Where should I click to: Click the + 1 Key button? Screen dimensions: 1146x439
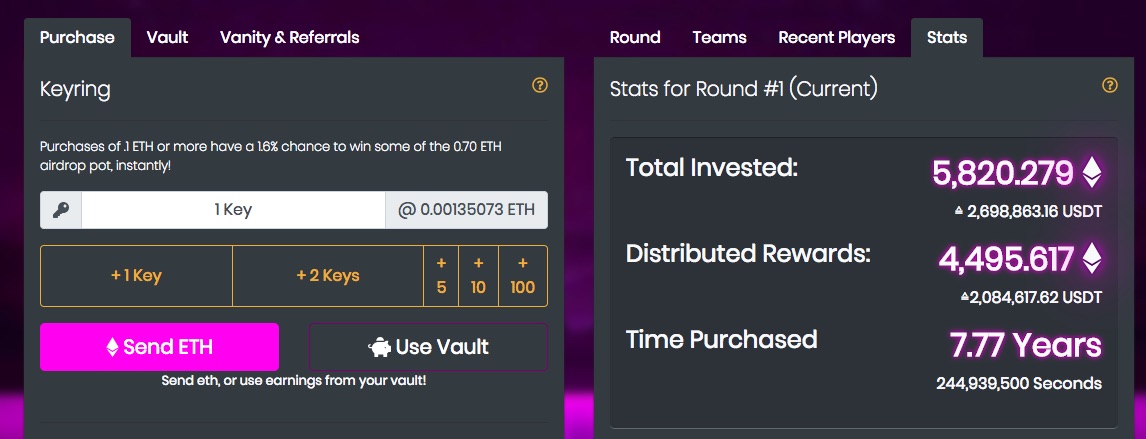[x=136, y=276]
